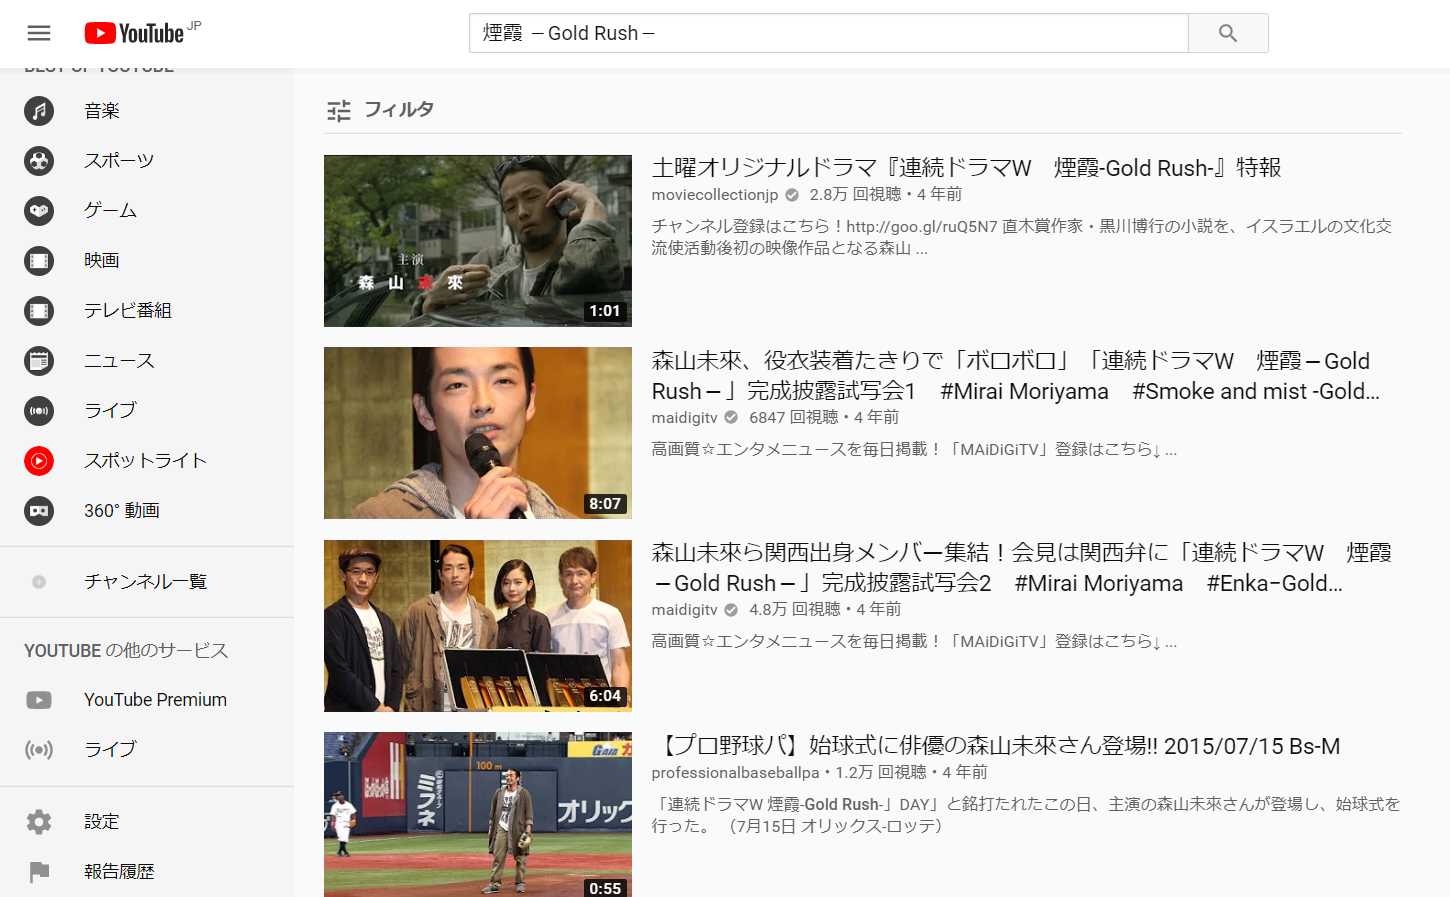Select the upper ライブ broadcast icon

tap(39, 410)
